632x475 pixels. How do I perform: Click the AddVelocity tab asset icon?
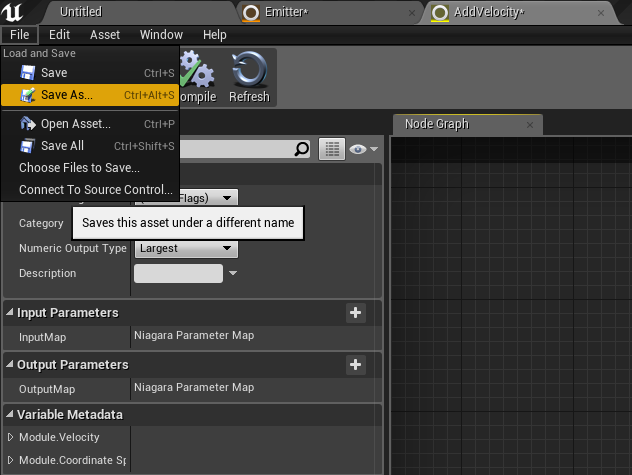pyautogui.click(x=440, y=12)
